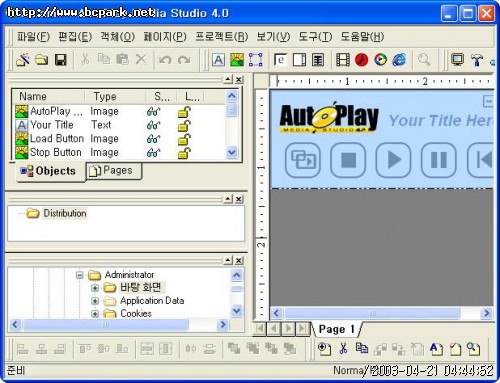Toggle the lock icon for Your Title text
The image size is (500, 383).
(x=184, y=125)
